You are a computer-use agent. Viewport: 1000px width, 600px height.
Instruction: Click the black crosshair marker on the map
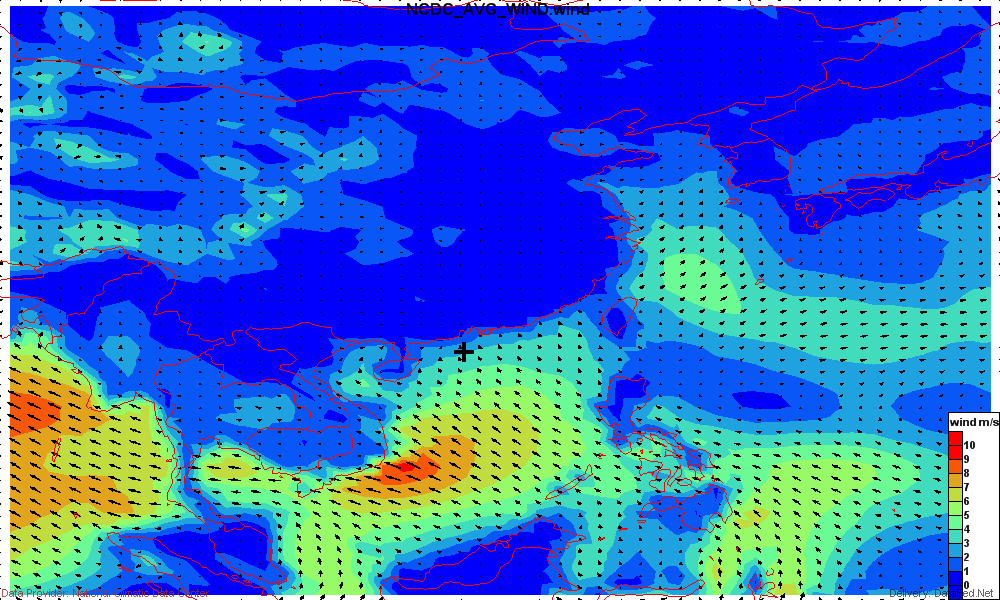(x=463, y=352)
